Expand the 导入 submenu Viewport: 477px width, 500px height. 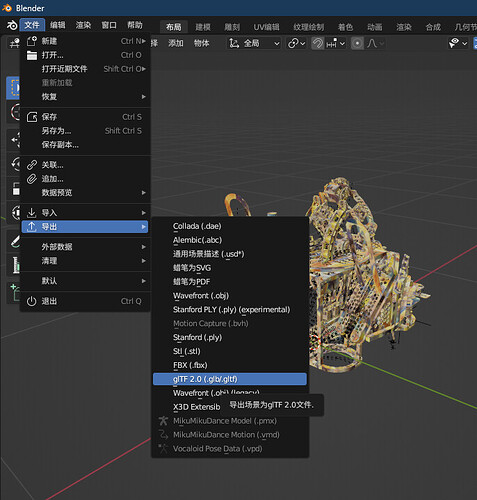tap(85, 213)
